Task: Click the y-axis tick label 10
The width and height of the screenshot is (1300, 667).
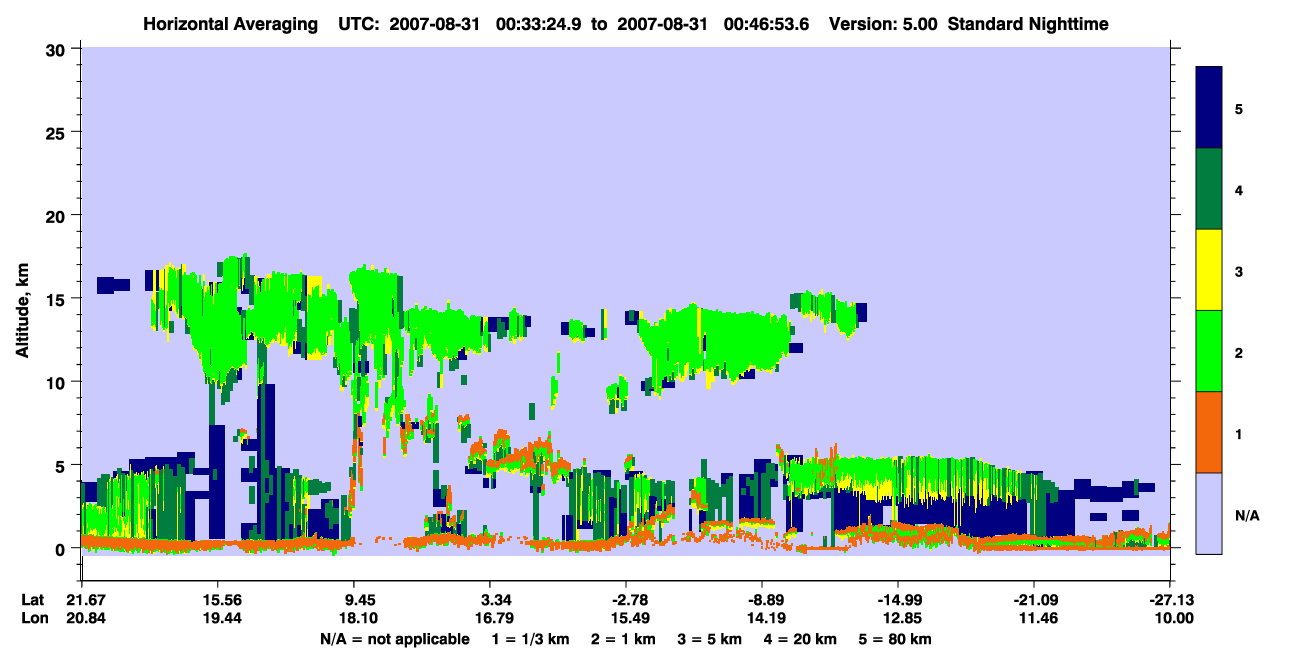Action: pos(58,382)
